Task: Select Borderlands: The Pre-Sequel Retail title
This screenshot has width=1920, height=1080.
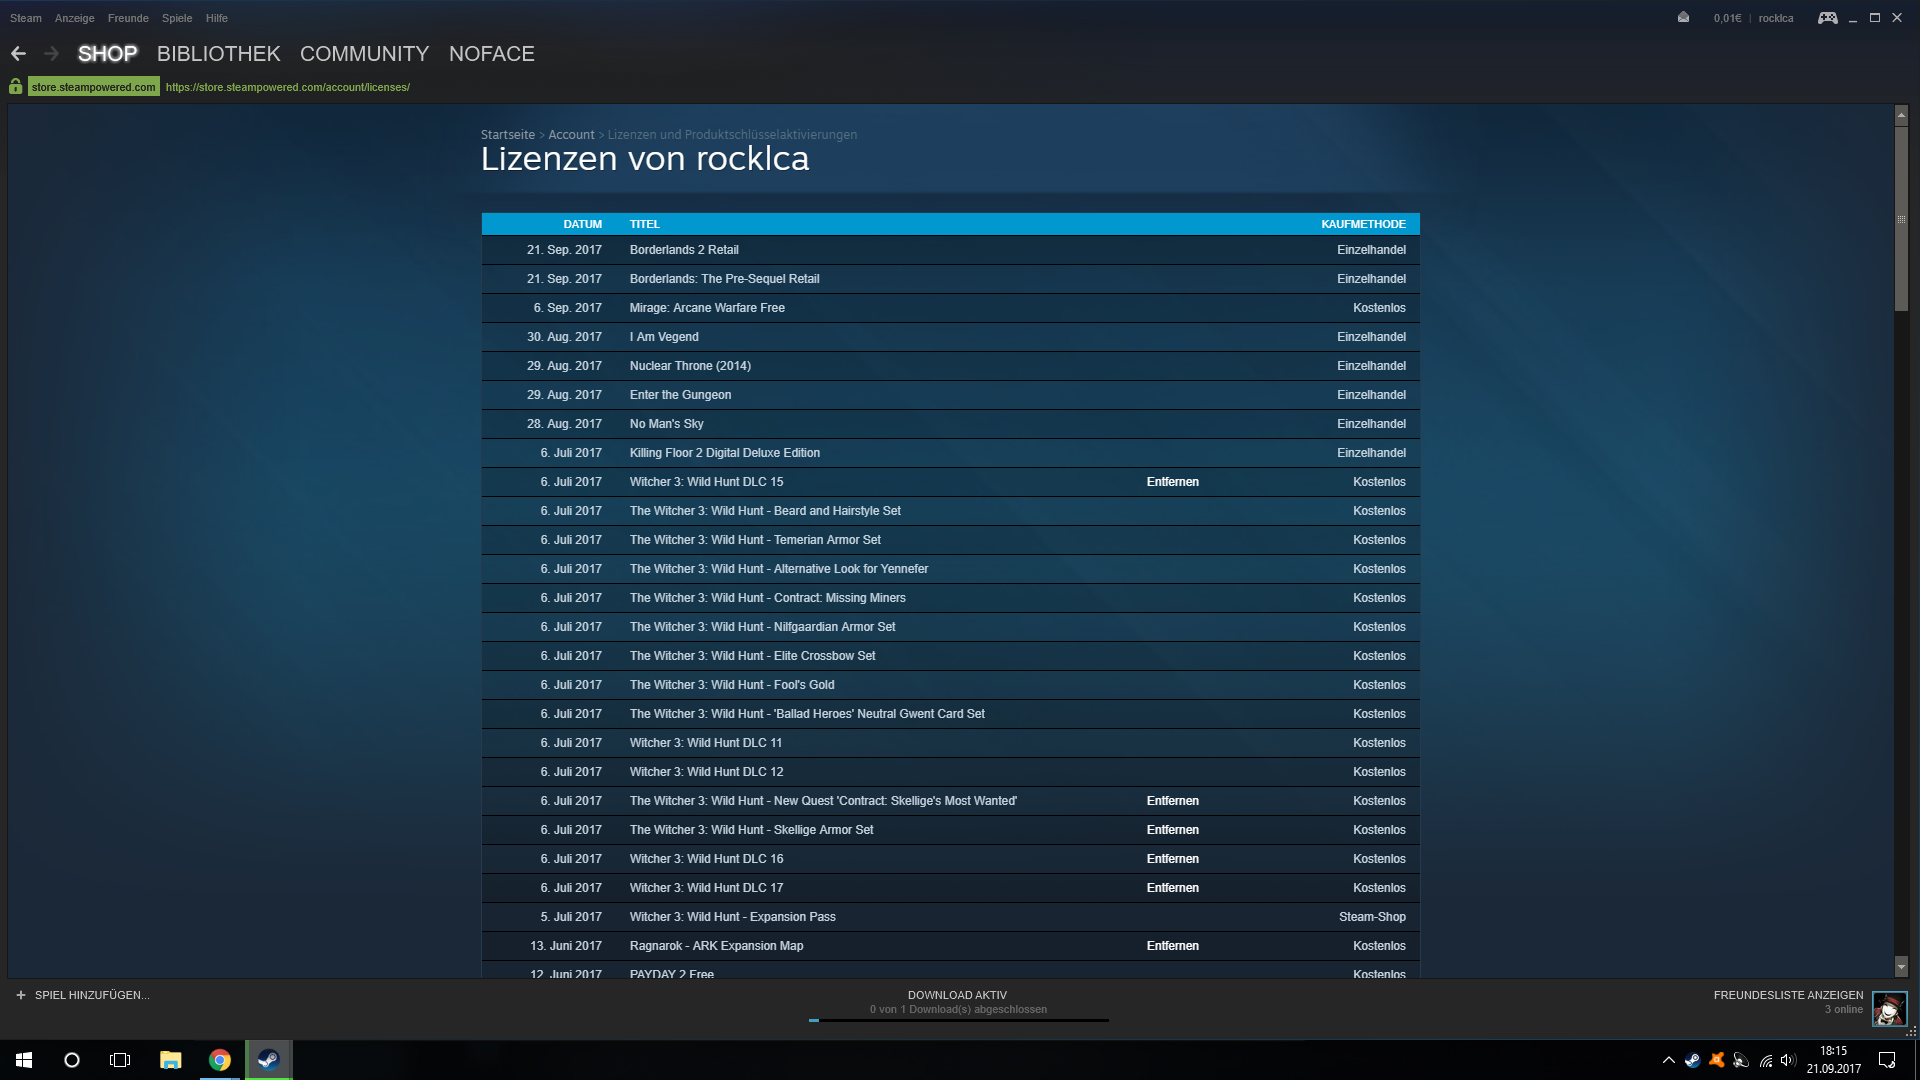Action: click(x=724, y=279)
